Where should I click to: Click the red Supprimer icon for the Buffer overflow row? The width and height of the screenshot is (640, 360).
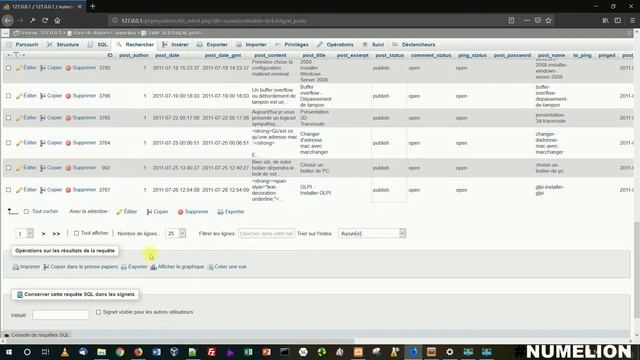[x=69, y=96]
